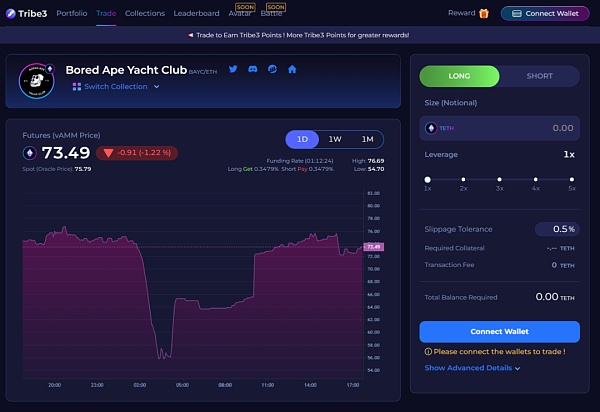600x412 pixels.
Task: Open the Leaderboard tab
Action: 196,13
